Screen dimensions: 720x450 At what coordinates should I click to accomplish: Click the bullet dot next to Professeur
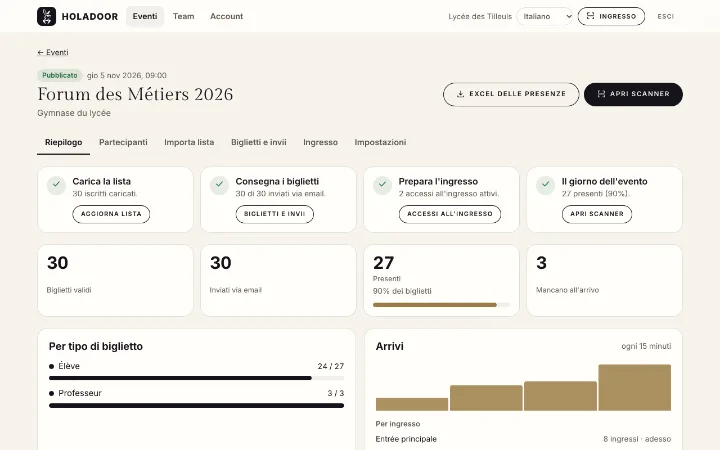coord(51,394)
